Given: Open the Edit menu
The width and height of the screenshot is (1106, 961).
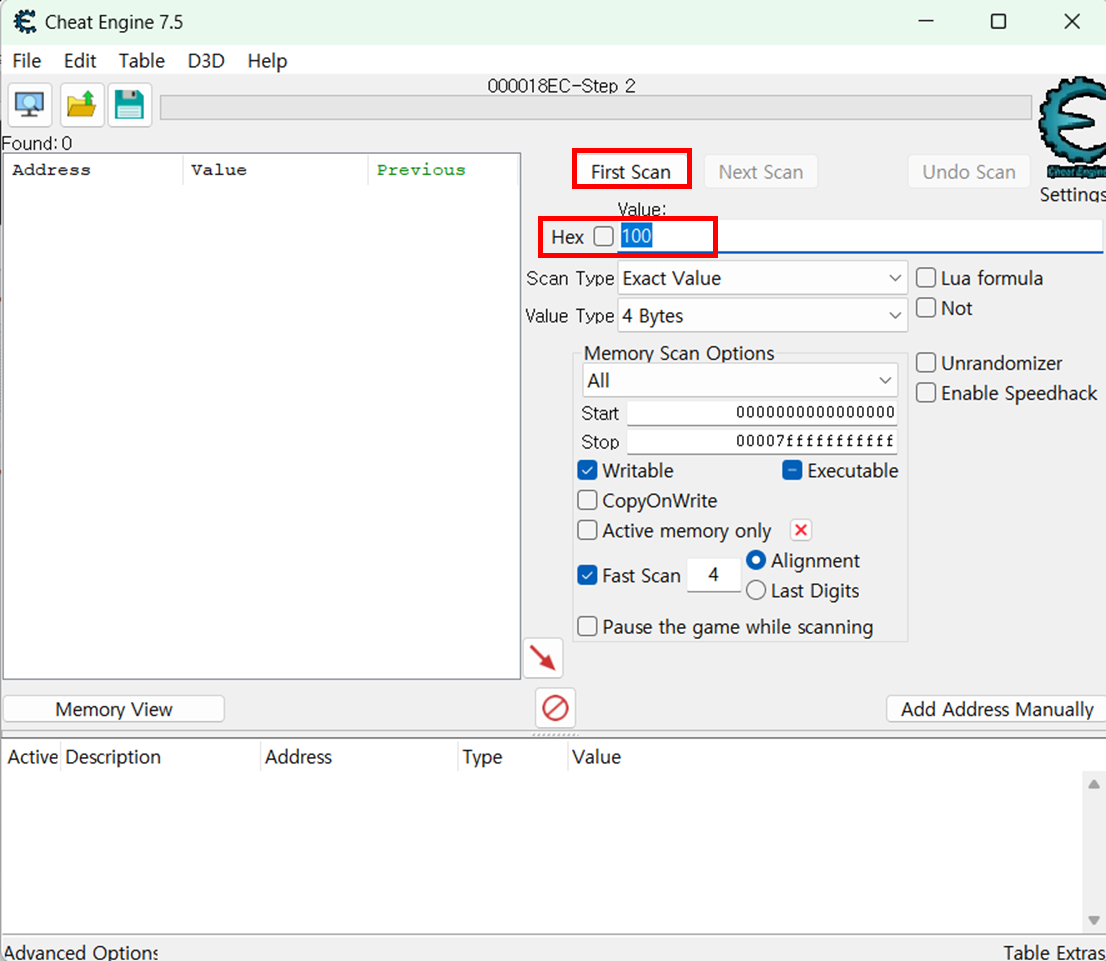Looking at the screenshot, I should tap(80, 61).
